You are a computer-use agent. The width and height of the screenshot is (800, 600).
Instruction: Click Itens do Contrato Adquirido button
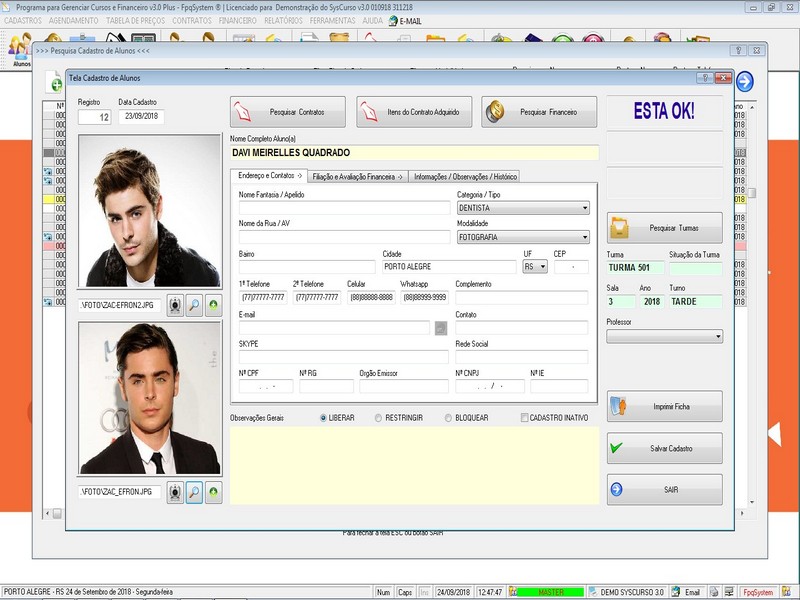tap(414, 112)
